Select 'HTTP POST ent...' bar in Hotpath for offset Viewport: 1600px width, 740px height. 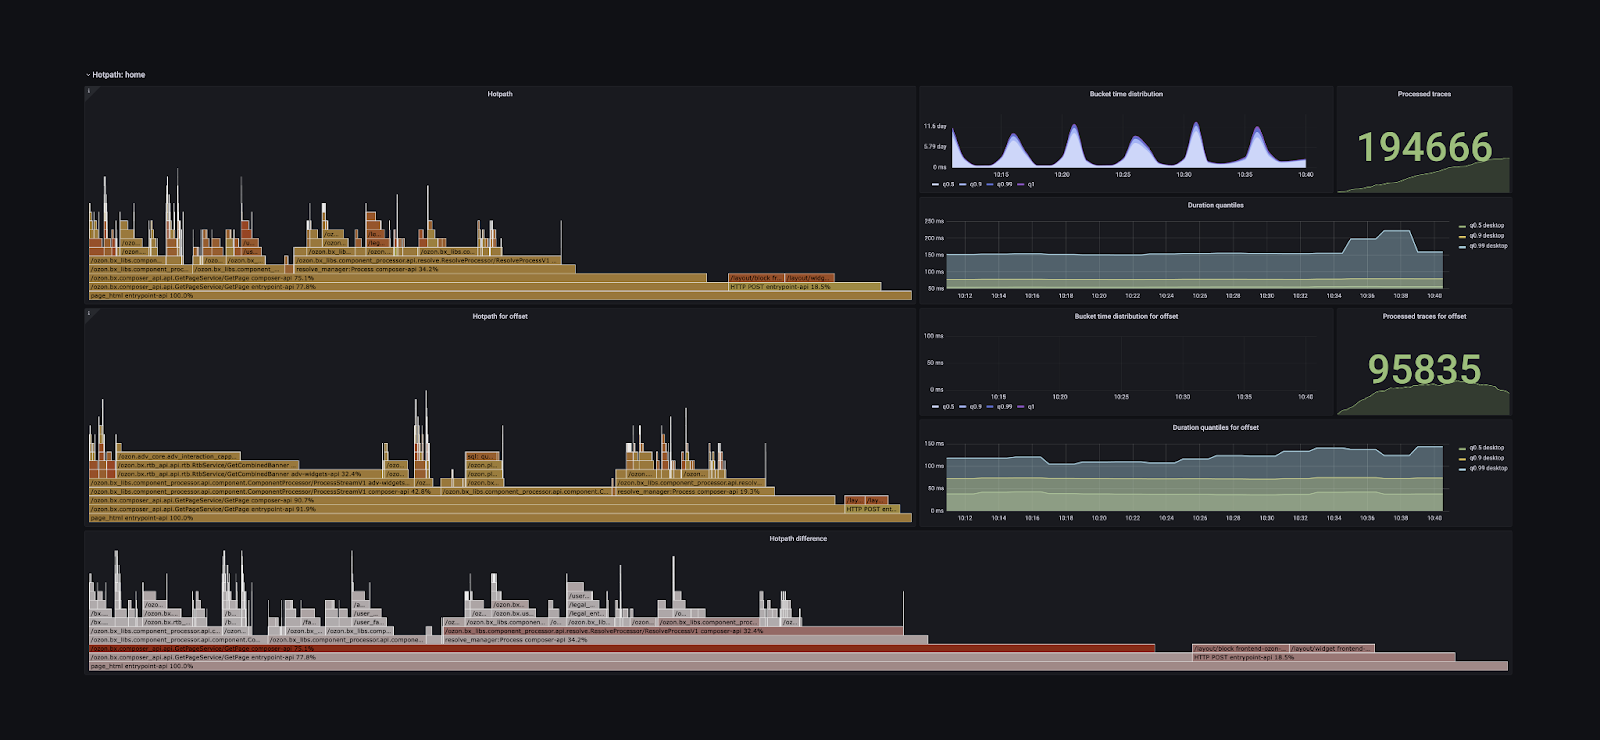coord(872,509)
